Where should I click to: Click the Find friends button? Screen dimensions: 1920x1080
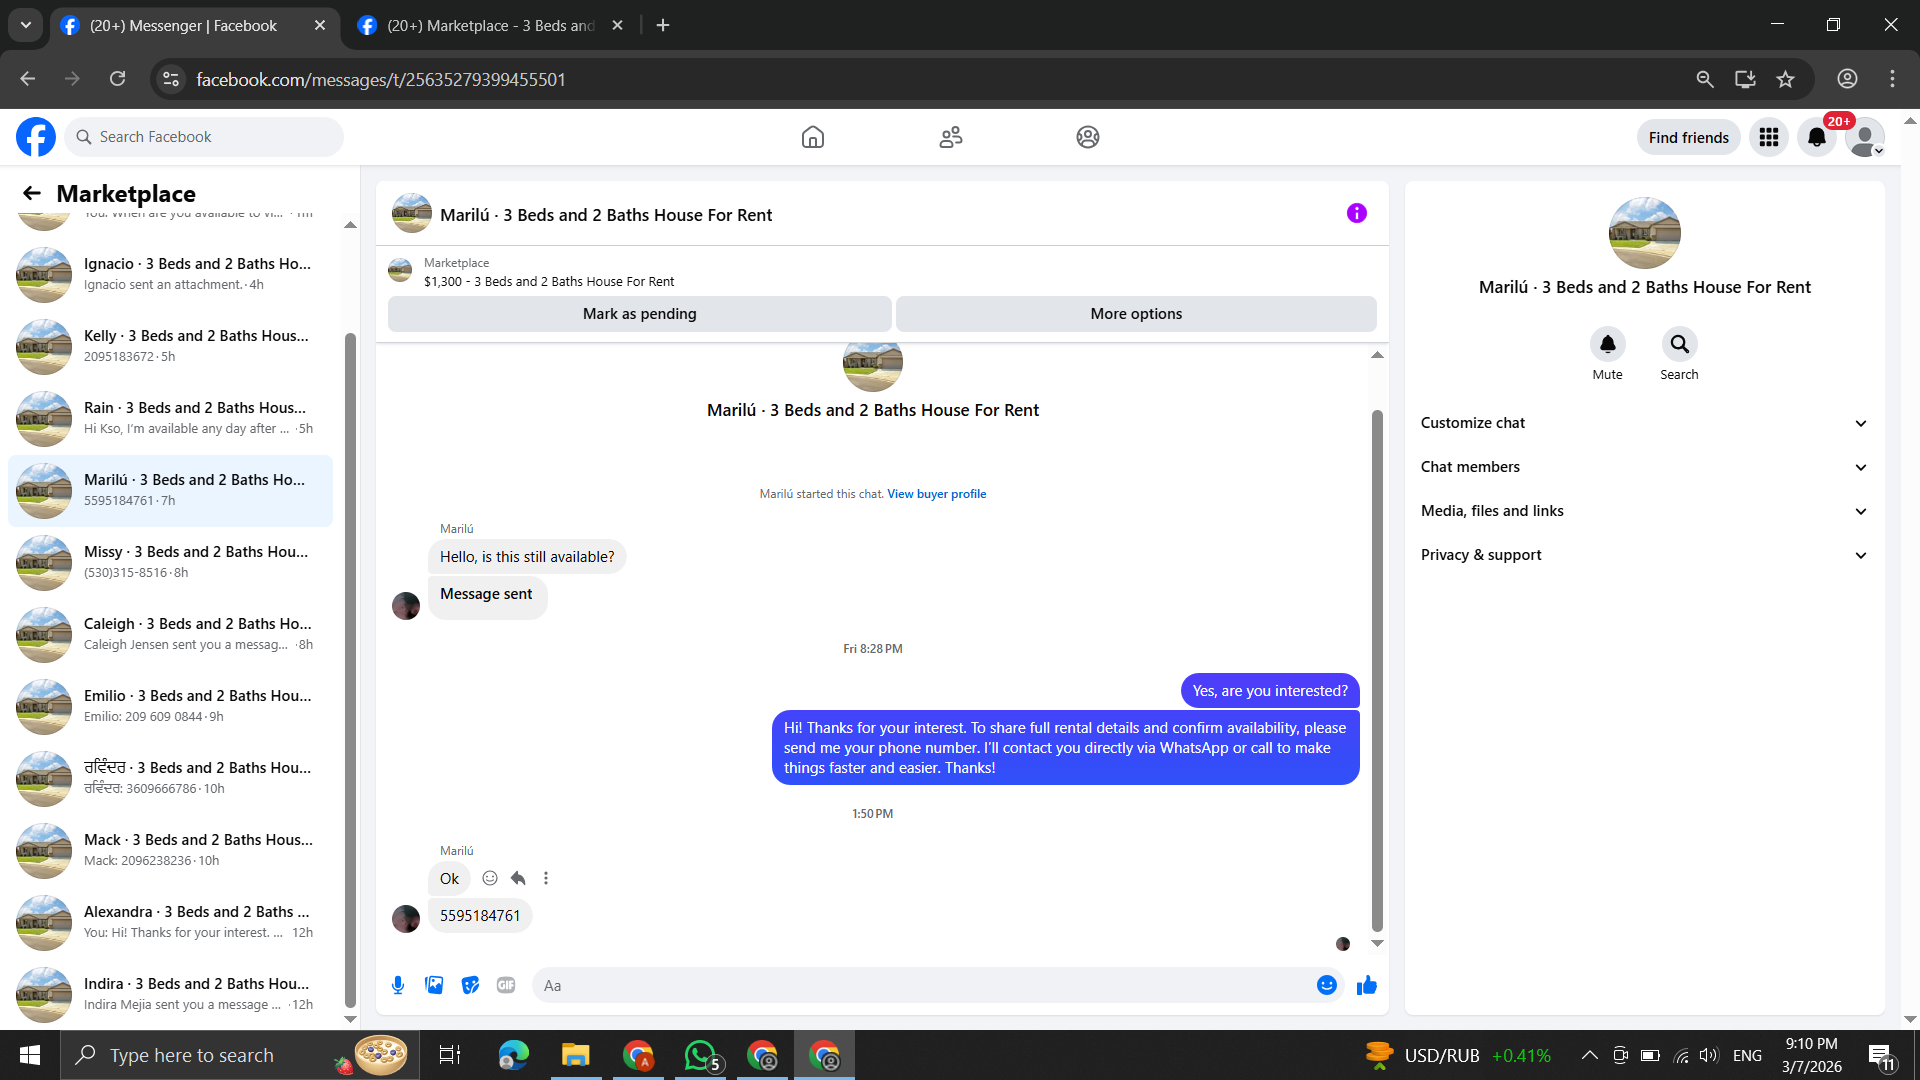1689,137
